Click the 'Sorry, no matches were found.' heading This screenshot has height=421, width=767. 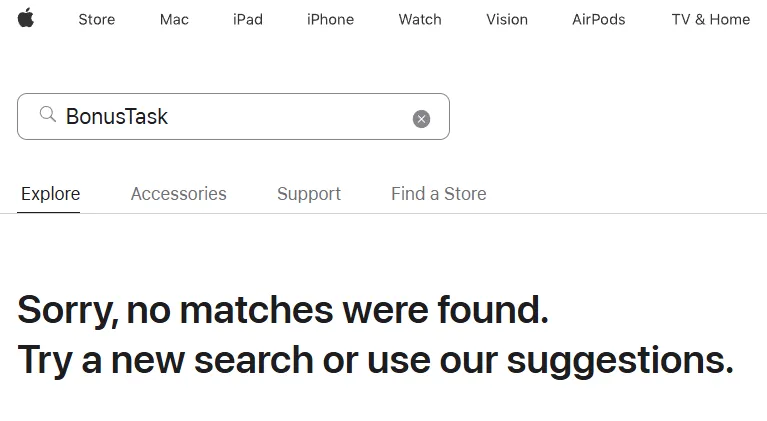coord(283,310)
